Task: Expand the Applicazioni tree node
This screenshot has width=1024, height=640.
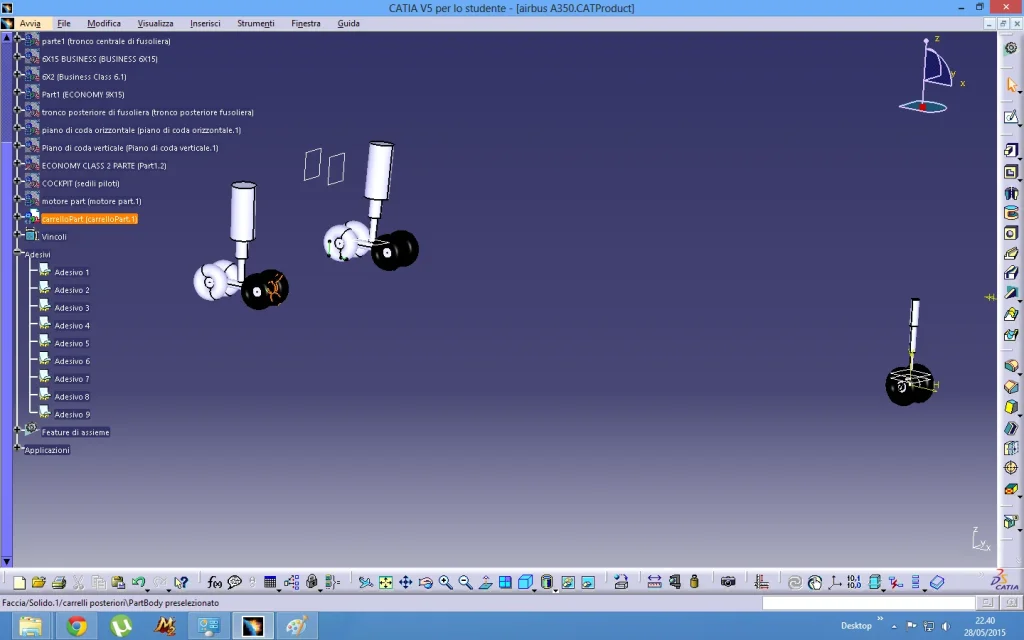Action: tap(18, 447)
